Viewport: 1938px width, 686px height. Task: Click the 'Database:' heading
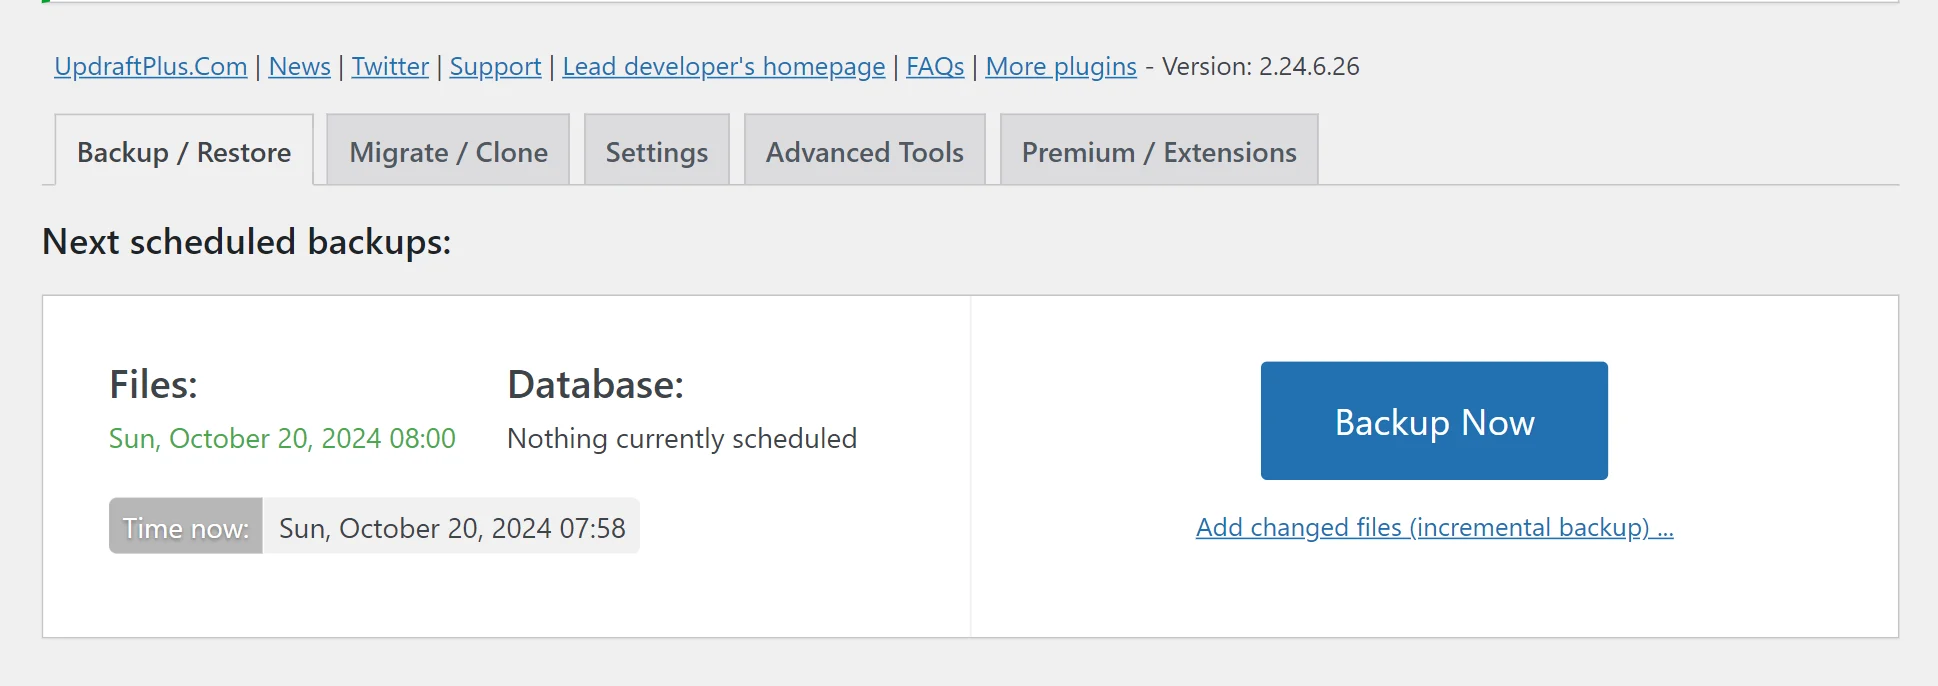(x=596, y=385)
